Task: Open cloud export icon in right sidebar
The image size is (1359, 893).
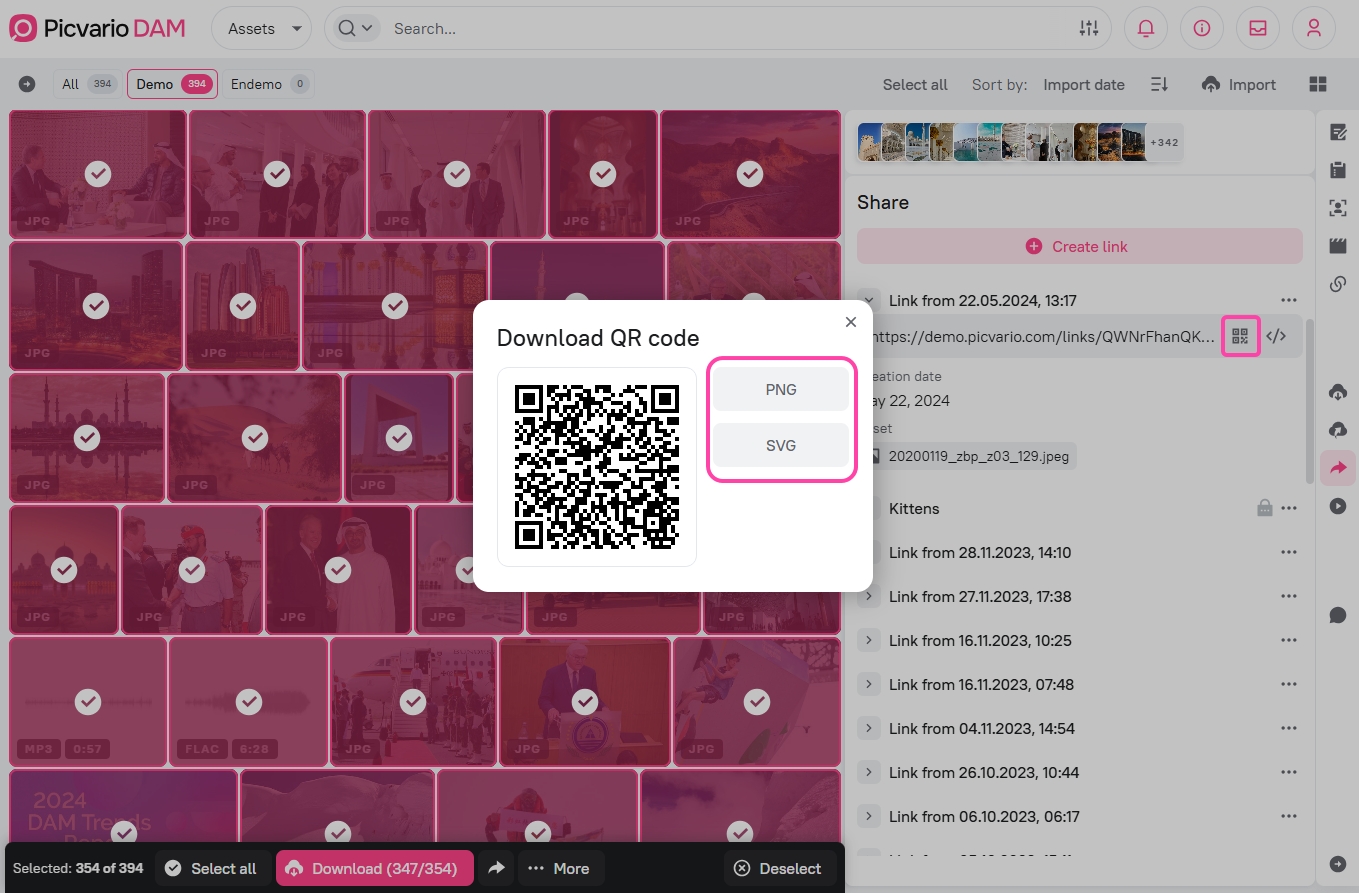Action: pos(1338,430)
